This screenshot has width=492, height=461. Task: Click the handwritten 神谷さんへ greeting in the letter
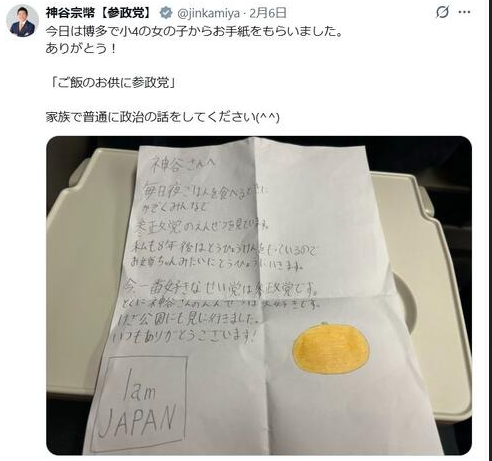coord(183,165)
